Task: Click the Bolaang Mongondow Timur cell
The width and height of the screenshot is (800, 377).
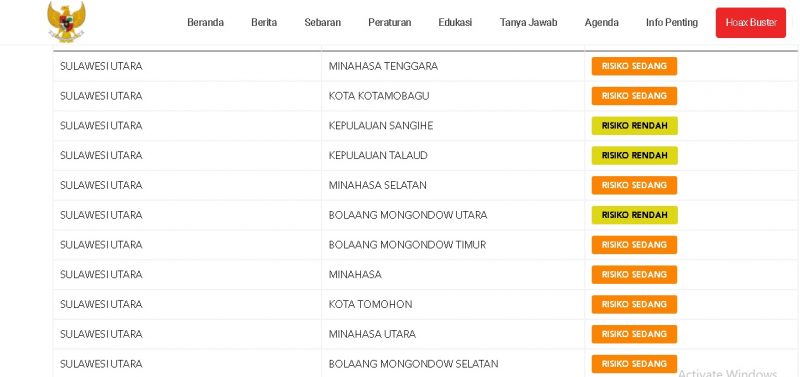Action: (453, 245)
